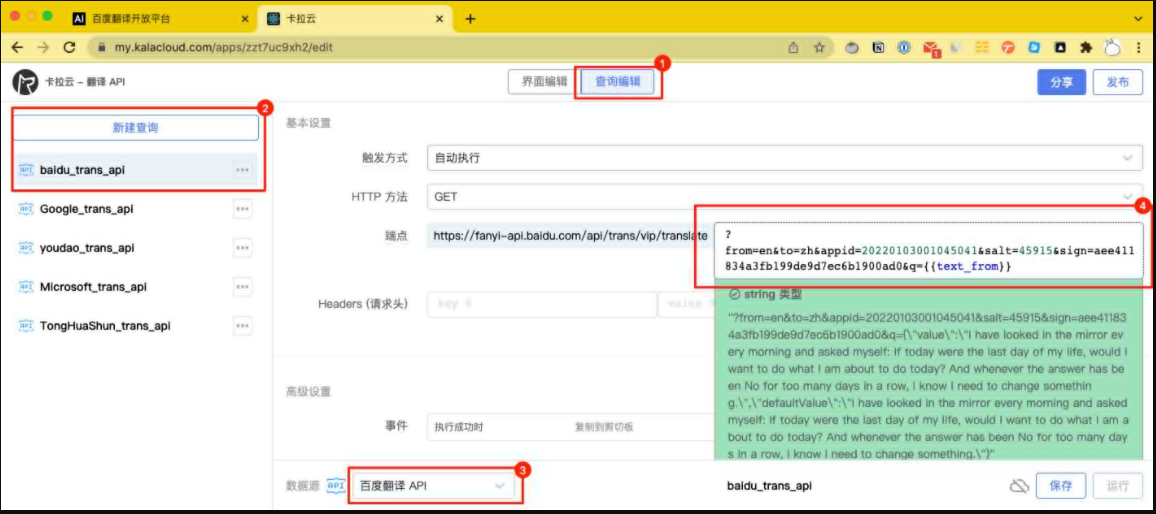Click the 分享 button
Screen dimensions: 1156x514
coord(1062,83)
